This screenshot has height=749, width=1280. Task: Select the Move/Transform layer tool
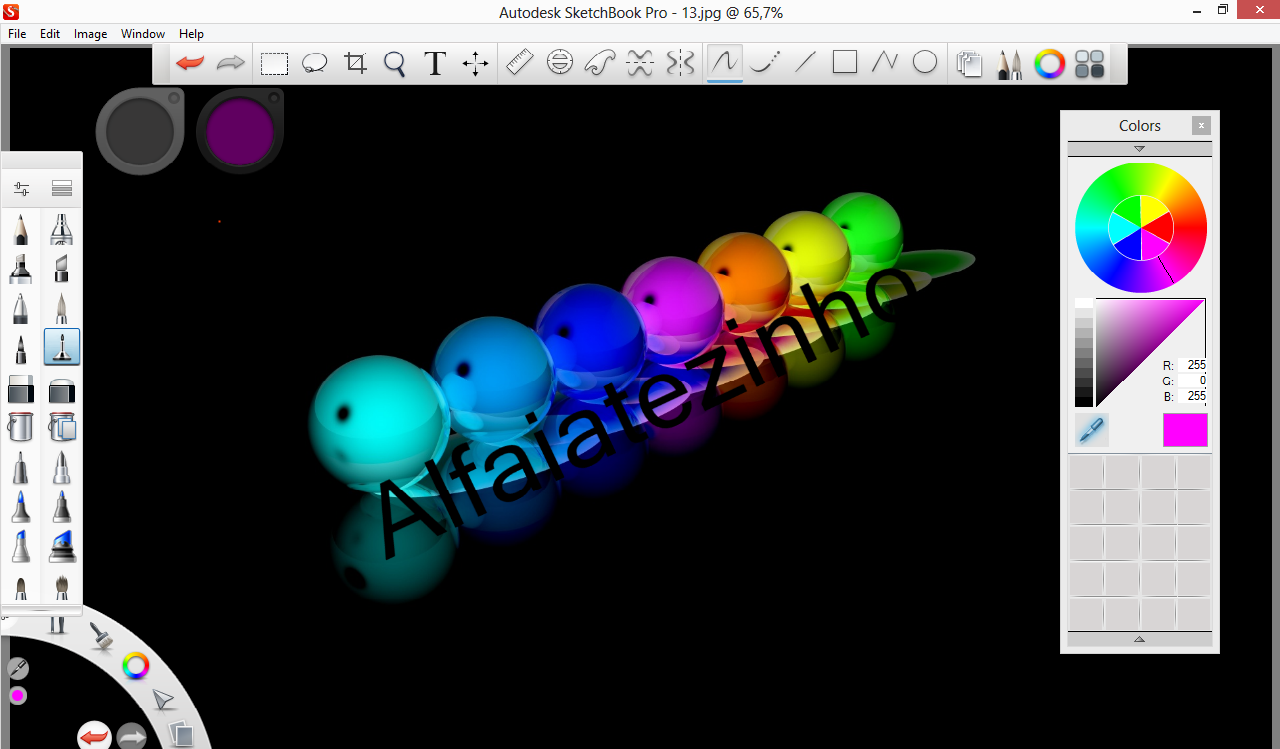(x=475, y=64)
